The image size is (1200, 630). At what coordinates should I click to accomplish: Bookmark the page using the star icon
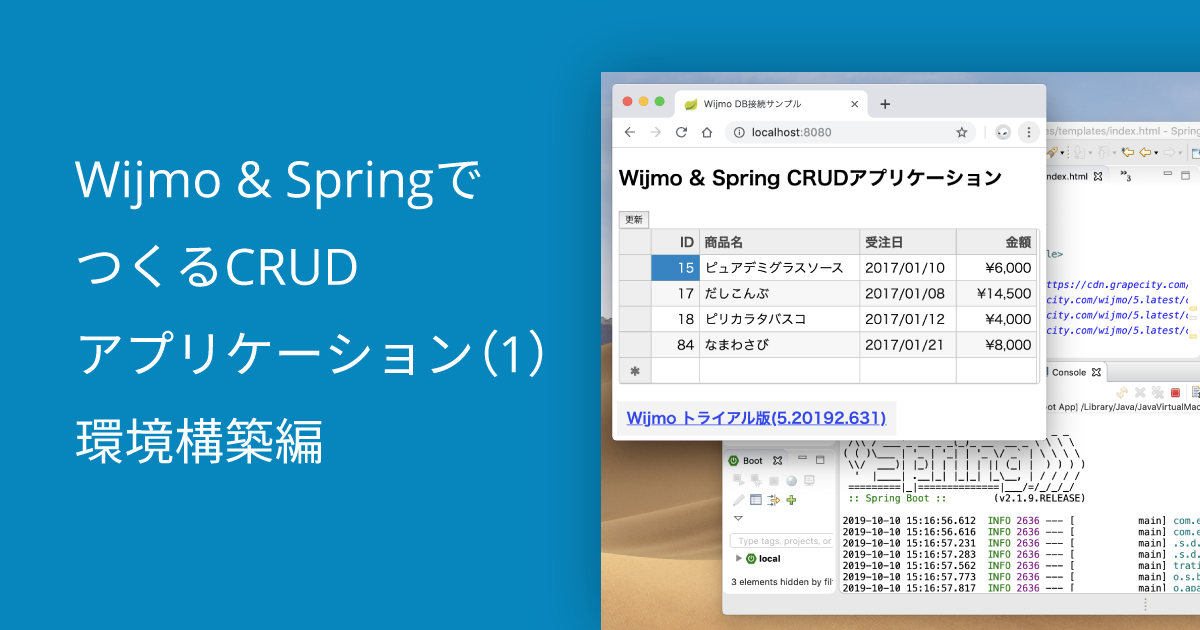click(960, 131)
